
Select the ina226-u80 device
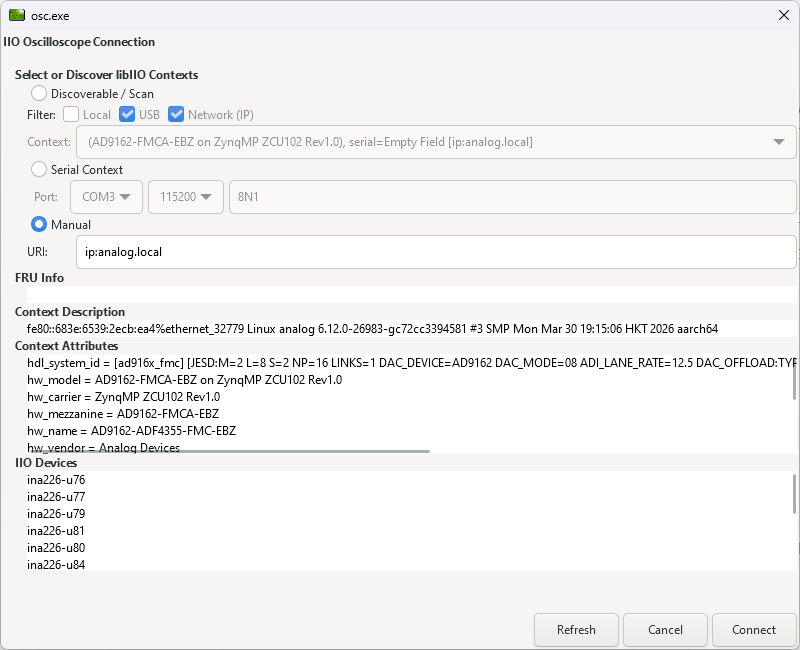56,548
